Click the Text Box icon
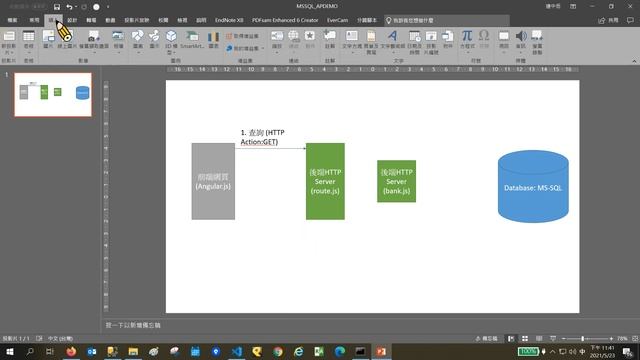 (x=351, y=36)
